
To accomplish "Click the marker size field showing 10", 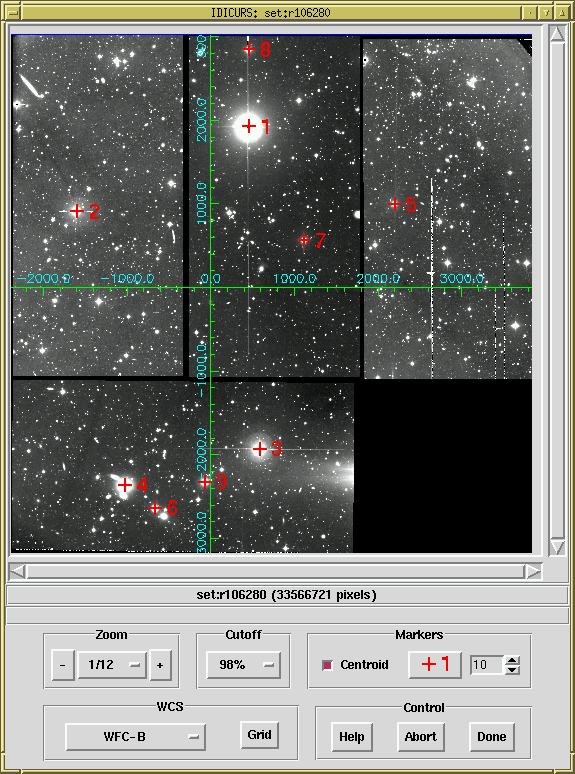I will [486, 665].
